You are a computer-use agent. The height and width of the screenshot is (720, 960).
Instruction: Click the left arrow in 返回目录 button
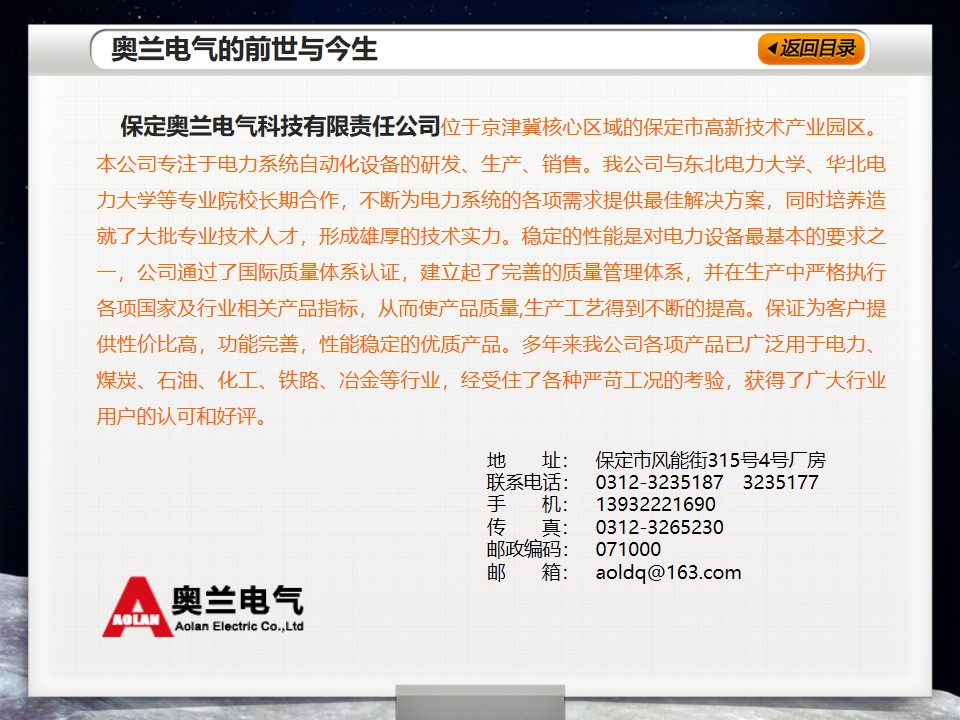771,49
